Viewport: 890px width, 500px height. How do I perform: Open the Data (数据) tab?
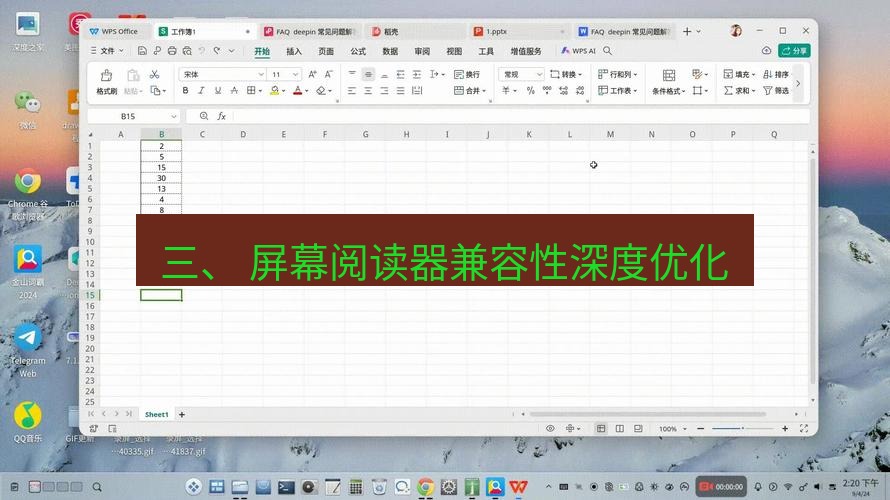(x=390, y=51)
